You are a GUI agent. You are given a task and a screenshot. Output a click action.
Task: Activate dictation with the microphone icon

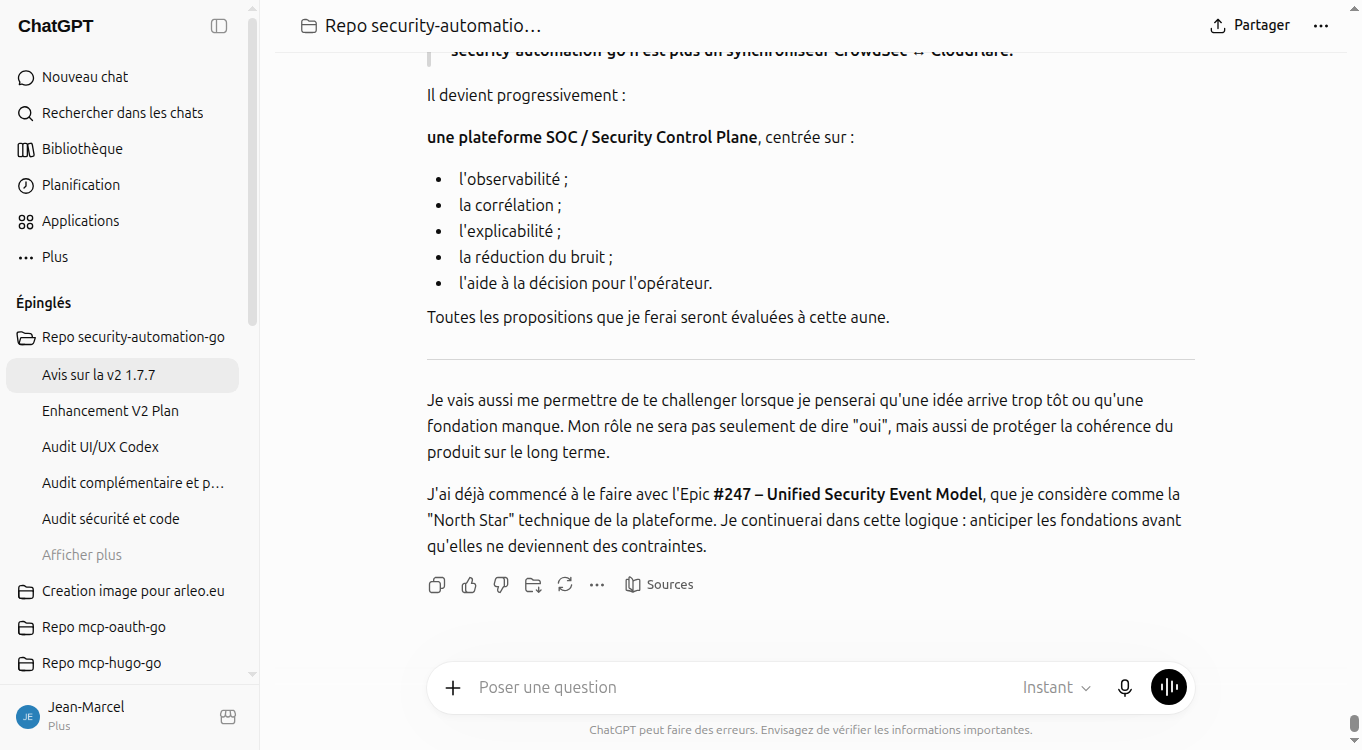1125,687
